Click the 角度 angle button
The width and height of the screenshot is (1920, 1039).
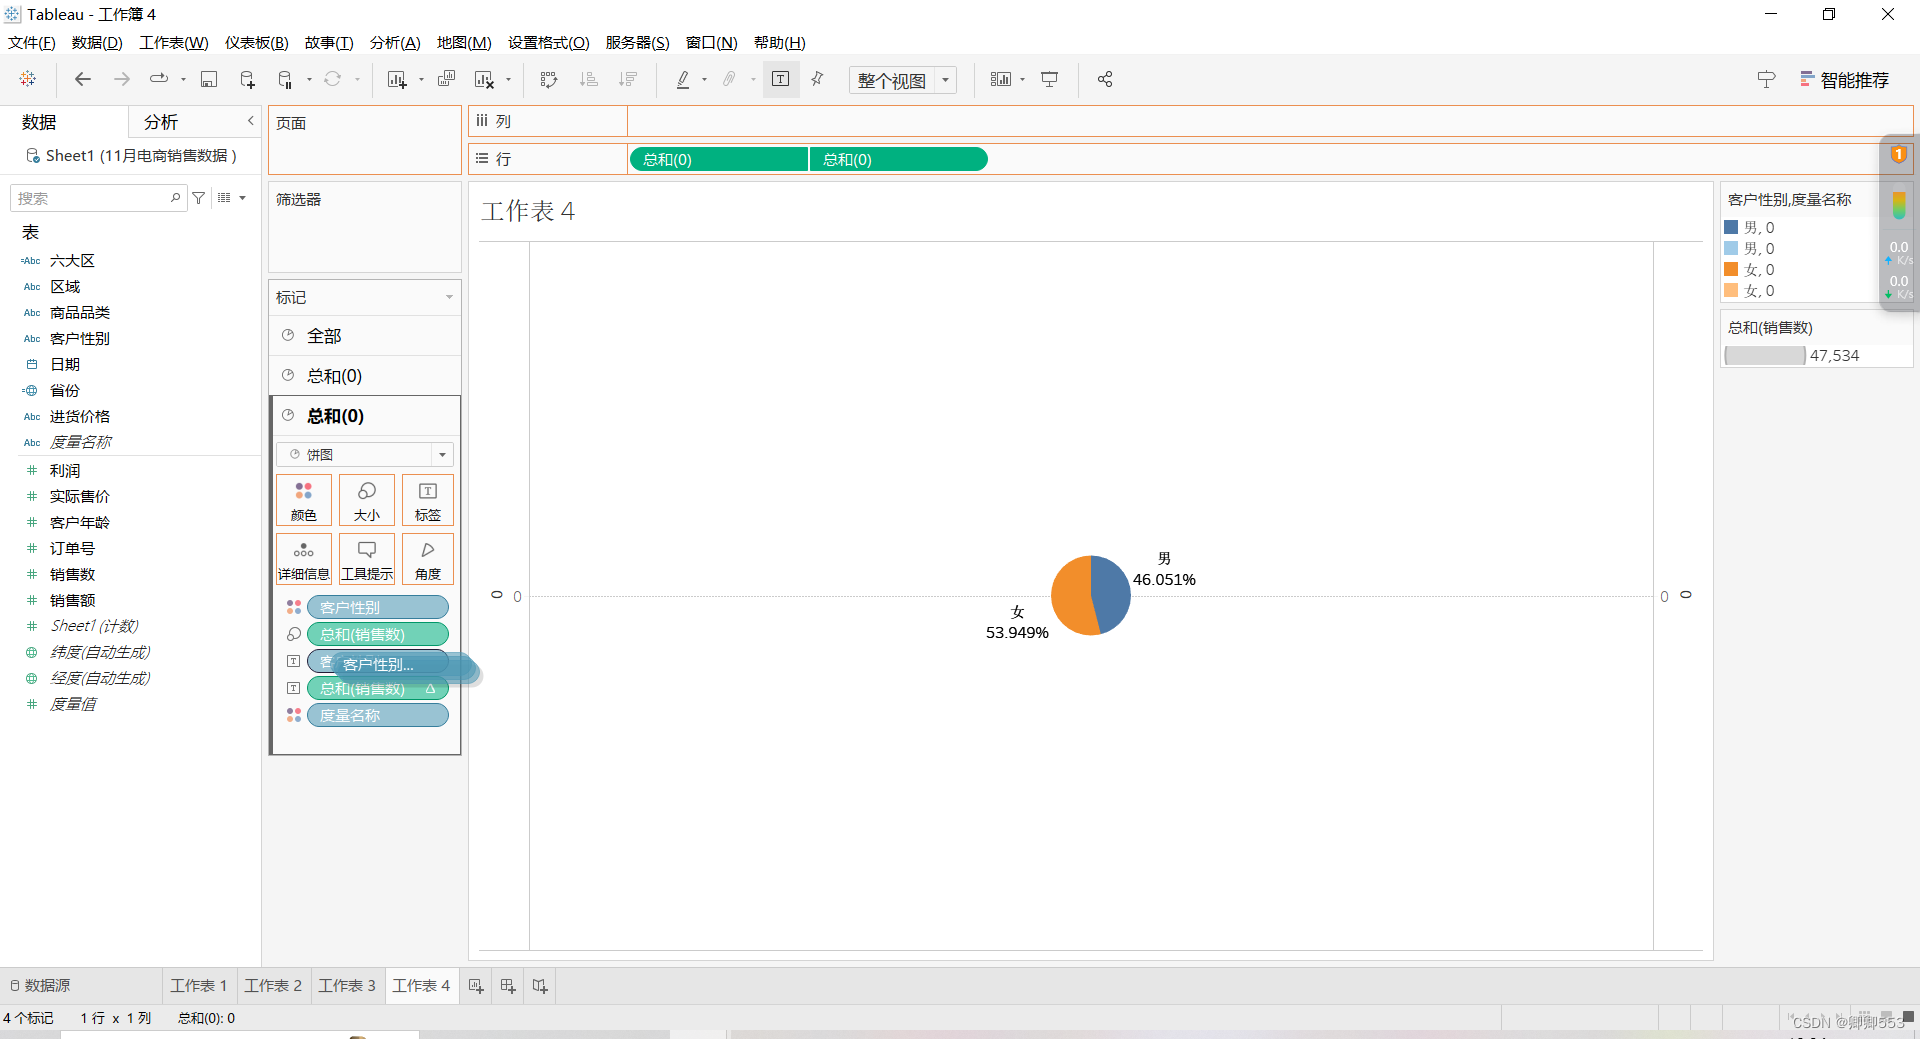tap(428, 559)
